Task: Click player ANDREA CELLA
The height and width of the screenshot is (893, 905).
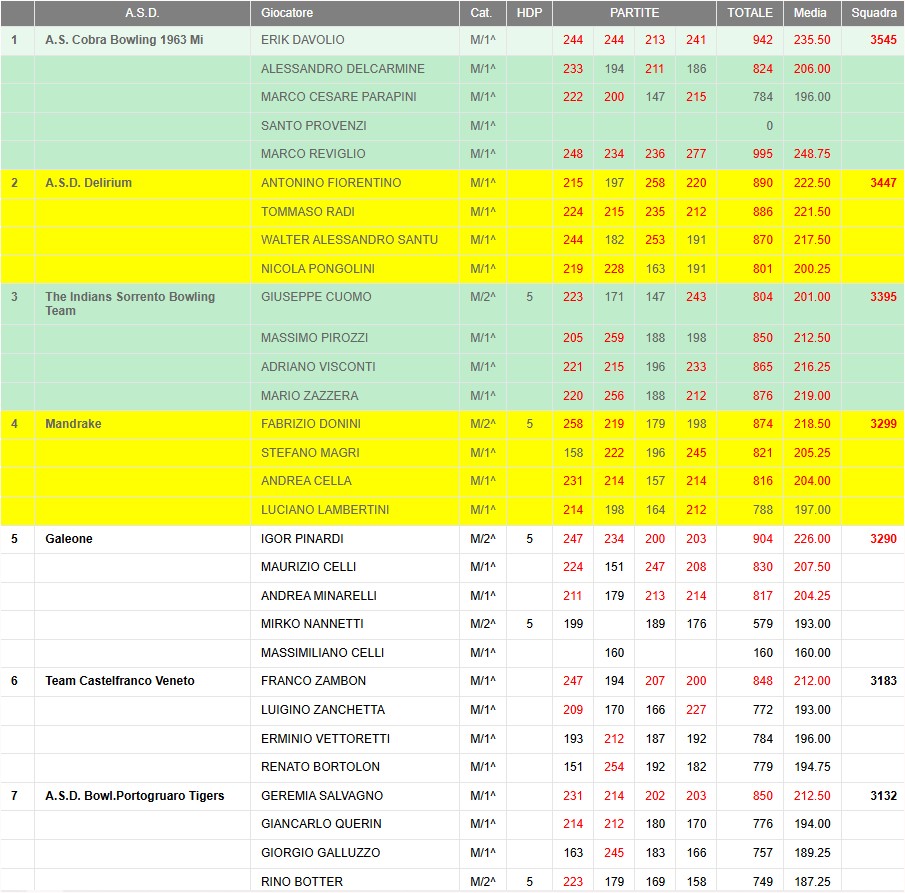Action: point(306,481)
